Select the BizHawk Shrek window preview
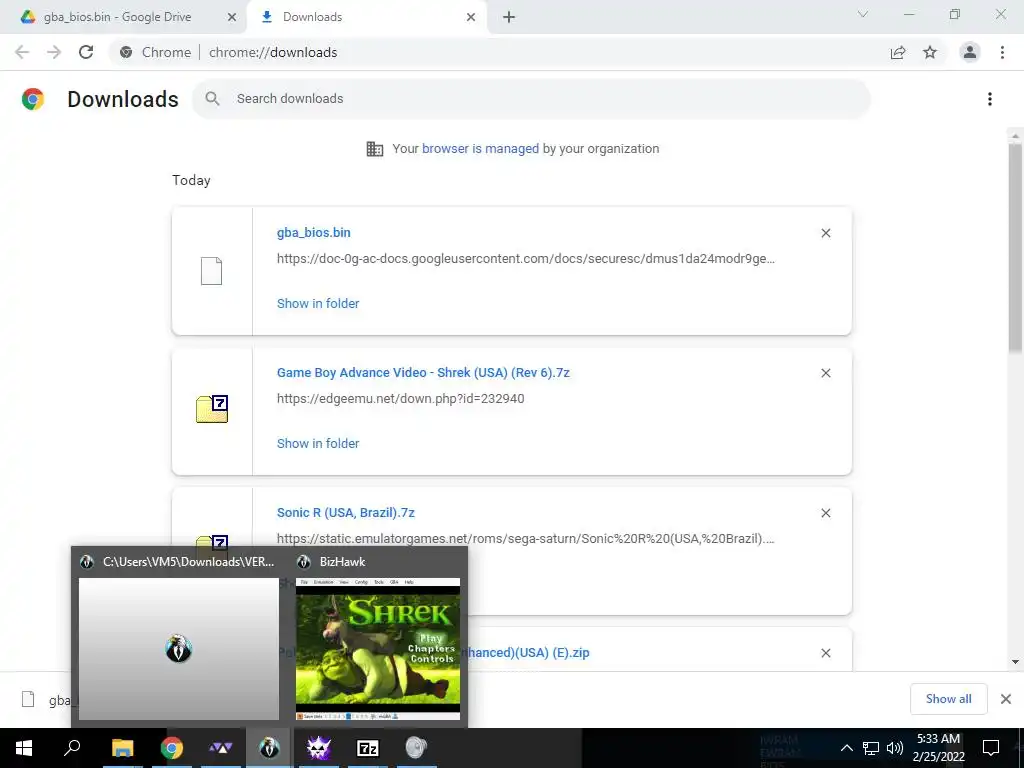 click(377, 648)
